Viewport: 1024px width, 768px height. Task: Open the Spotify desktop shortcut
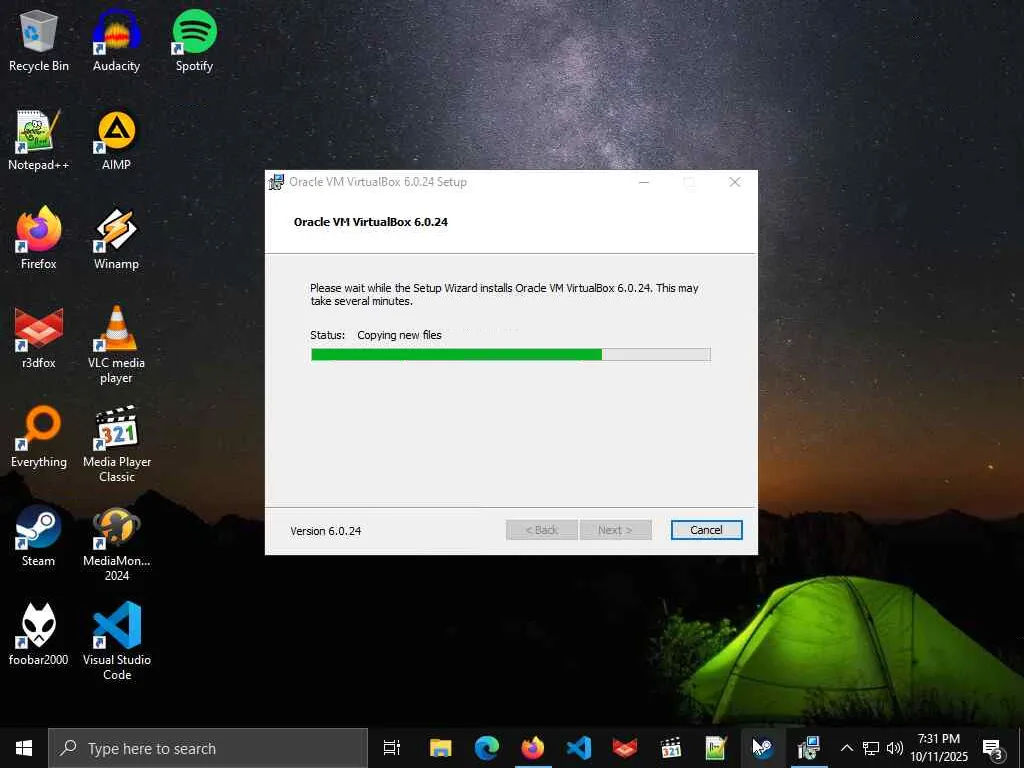pyautogui.click(x=194, y=40)
